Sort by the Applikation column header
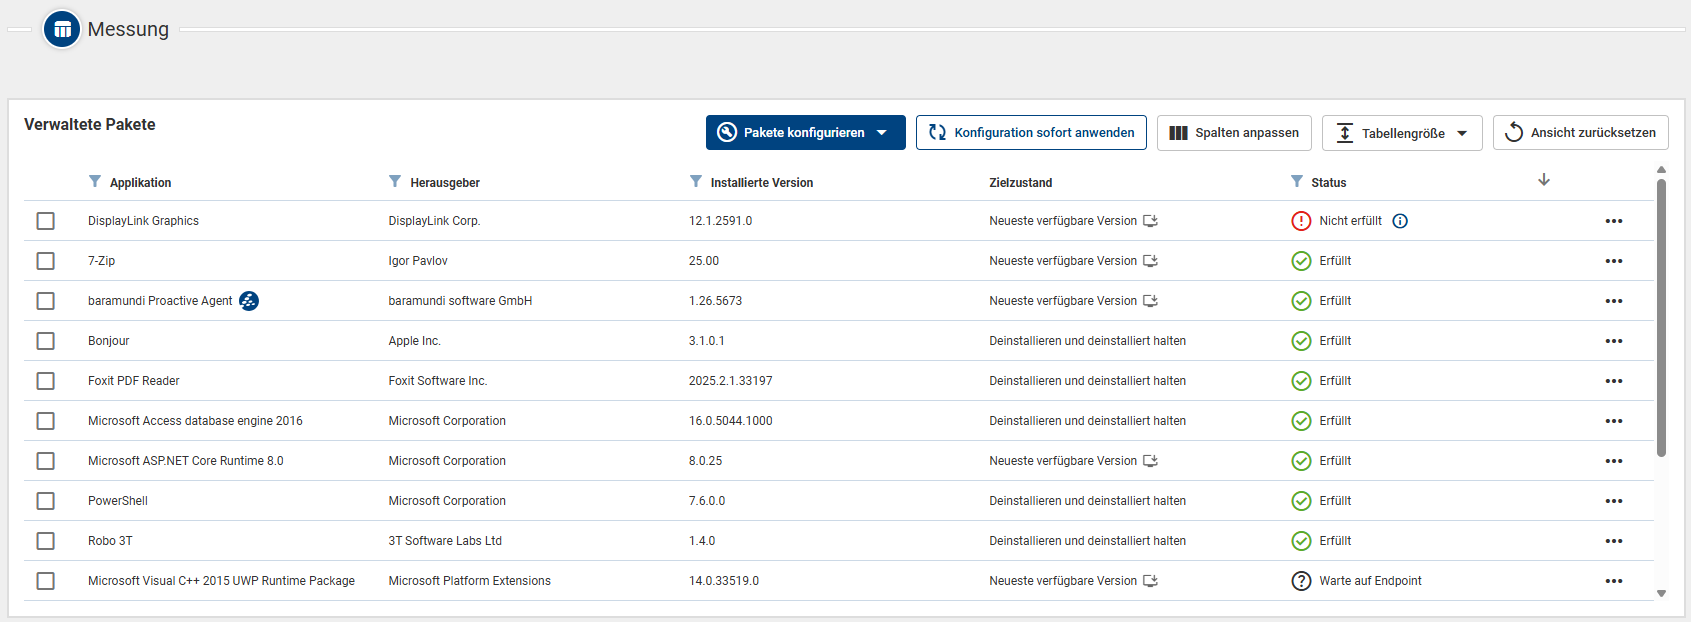 click(140, 183)
